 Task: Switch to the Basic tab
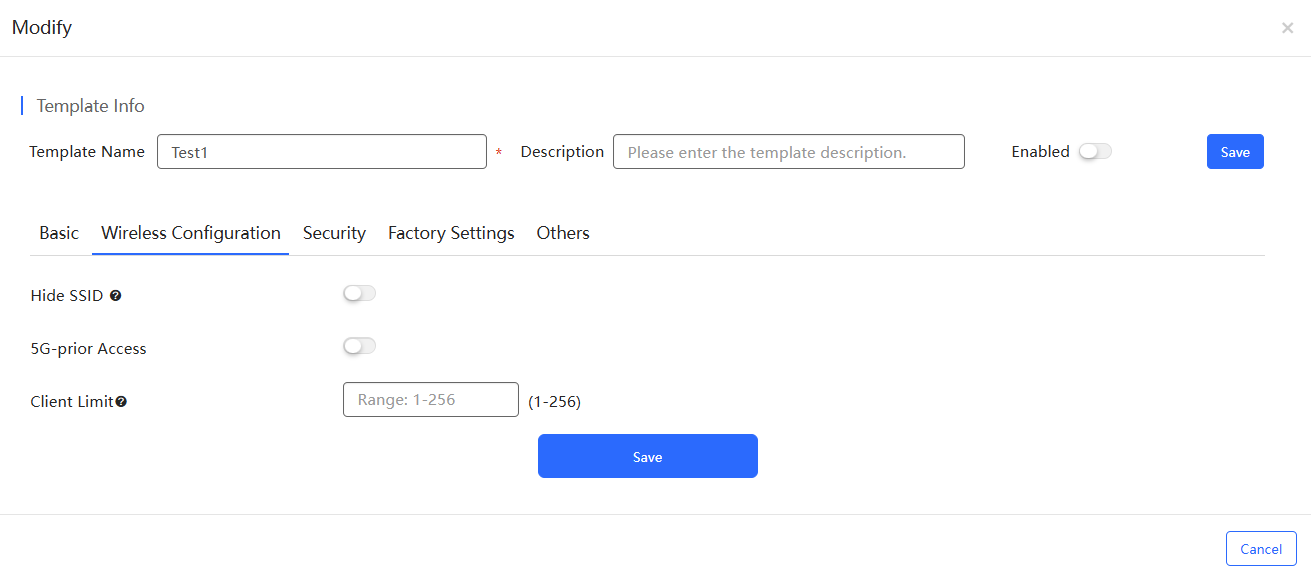coord(59,233)
